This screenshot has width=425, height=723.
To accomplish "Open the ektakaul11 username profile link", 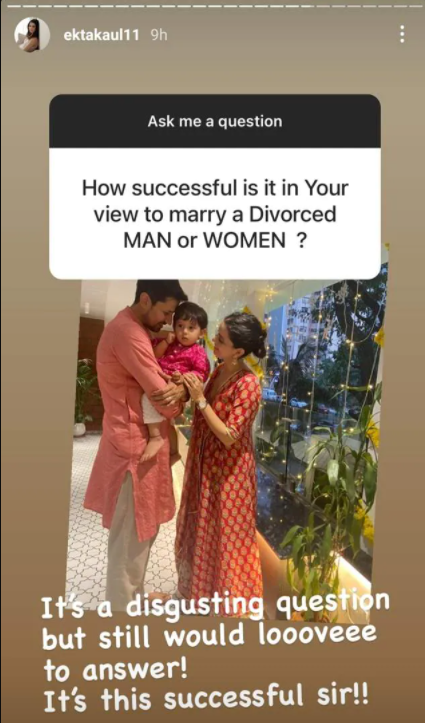I will pyautogui.click(x=101, y=36).
